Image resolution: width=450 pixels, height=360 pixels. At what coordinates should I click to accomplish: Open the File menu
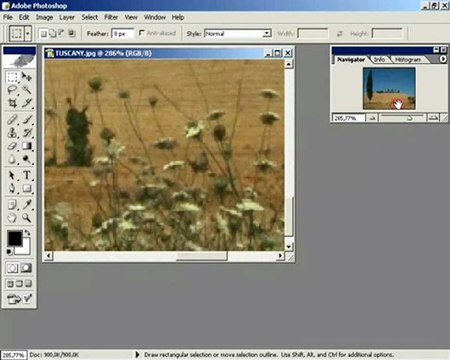click(x=8, y=17)
